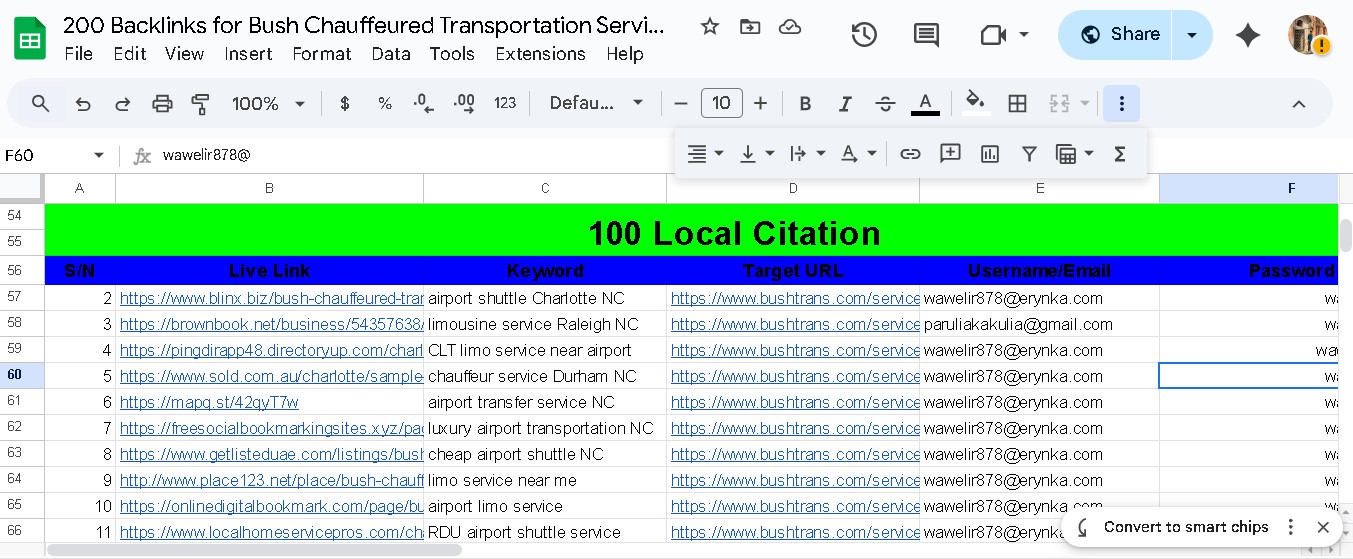The height and width of the screenshot is (559, 1353).
Task: Open the Format menu
Action: pyautogui.click(x=322, y=54)
